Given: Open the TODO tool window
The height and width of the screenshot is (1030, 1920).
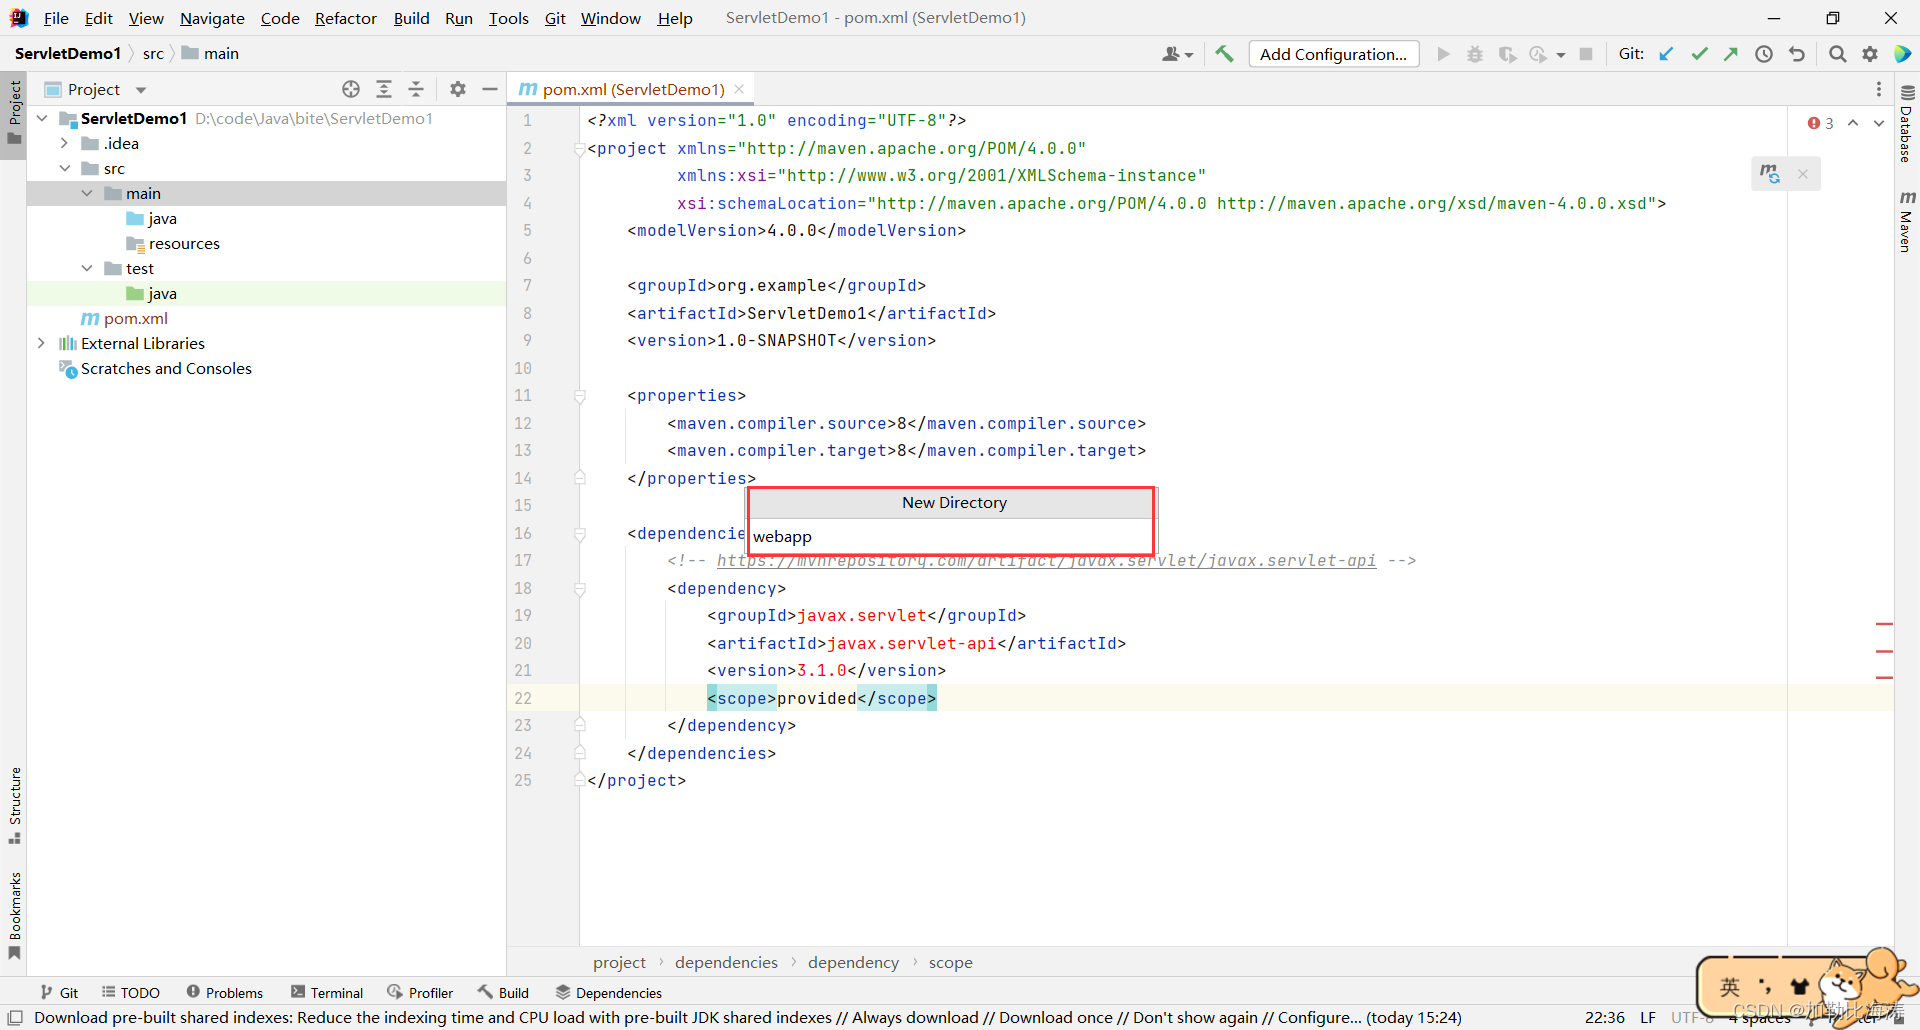Looking at the screenshot, I should [131, 992].
